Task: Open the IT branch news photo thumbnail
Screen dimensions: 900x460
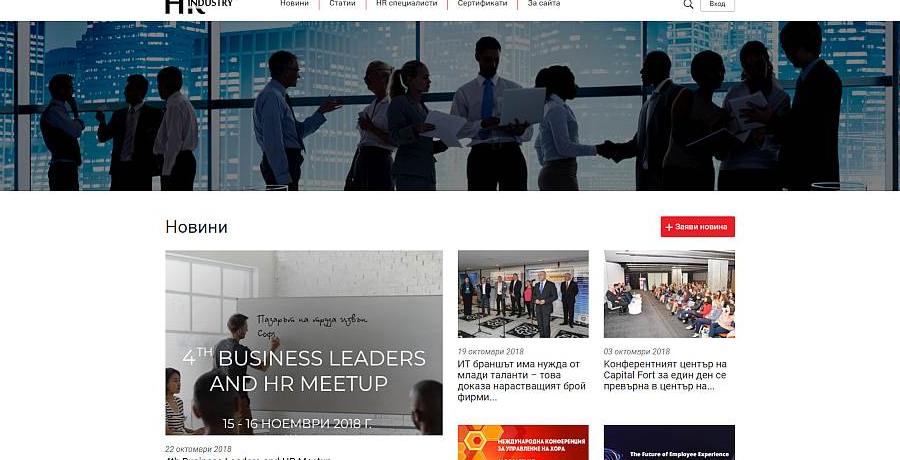Action: point(523,294)
